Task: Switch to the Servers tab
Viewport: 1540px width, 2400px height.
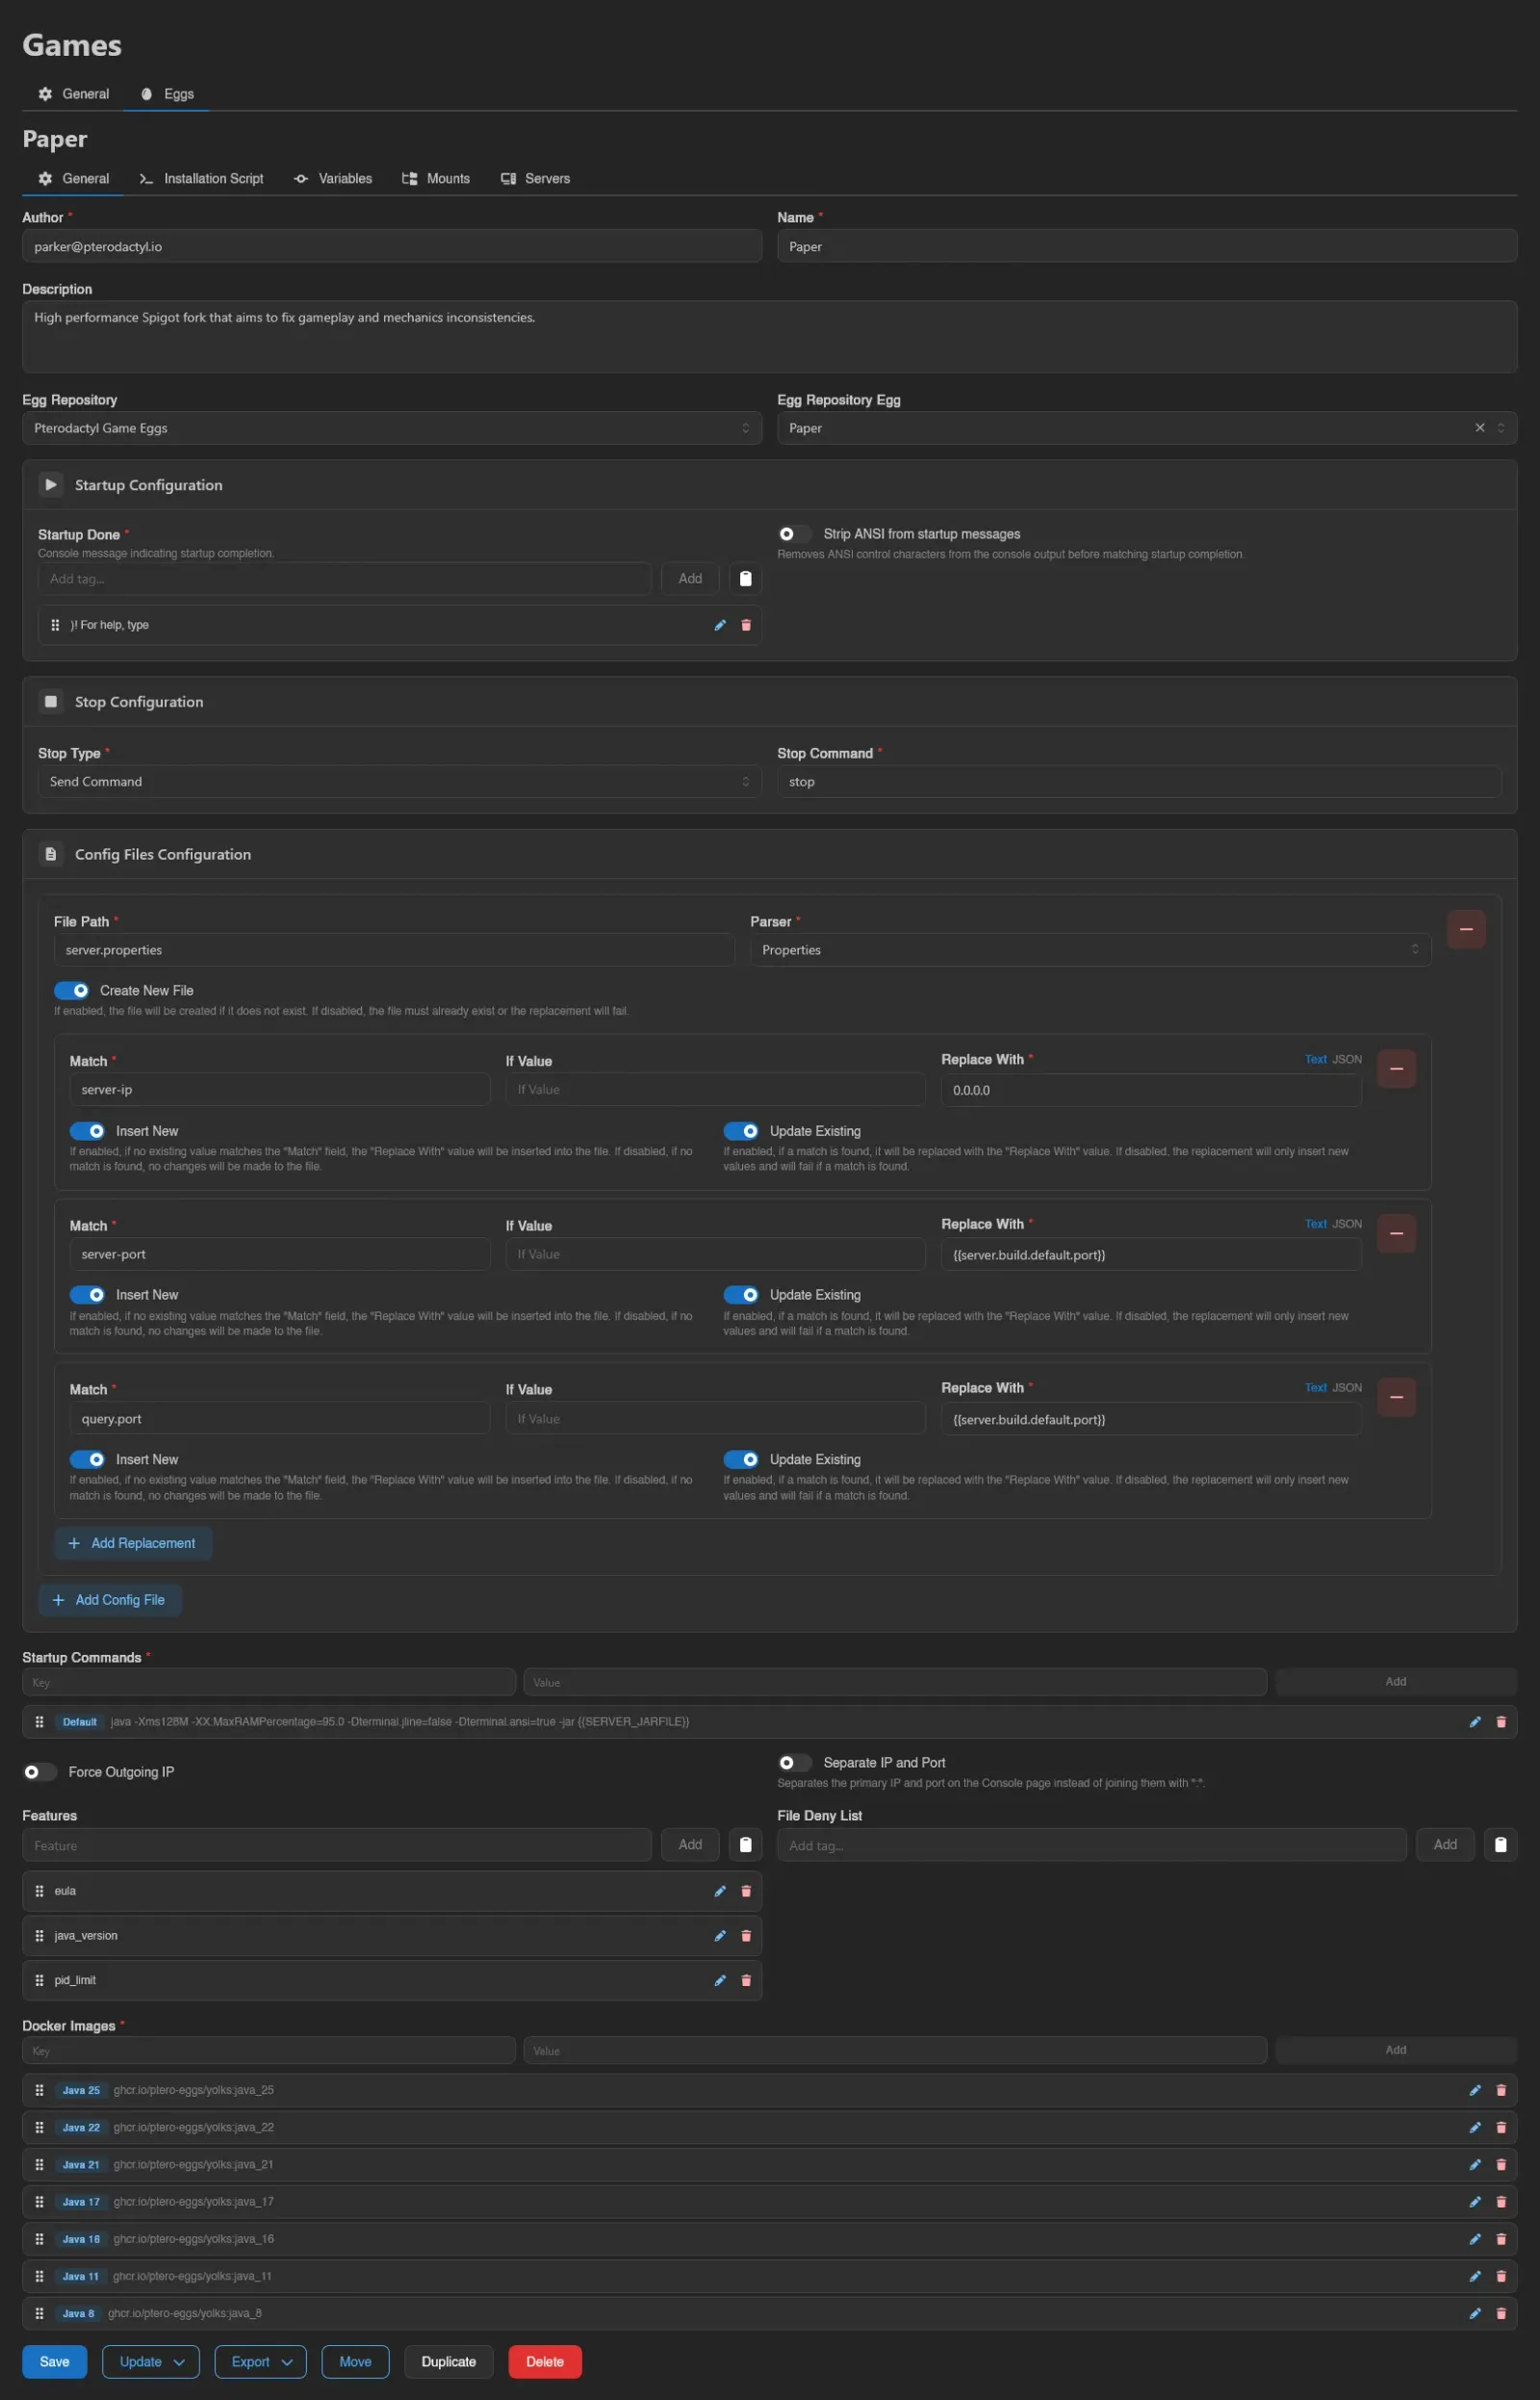Action: coord(535,179)
